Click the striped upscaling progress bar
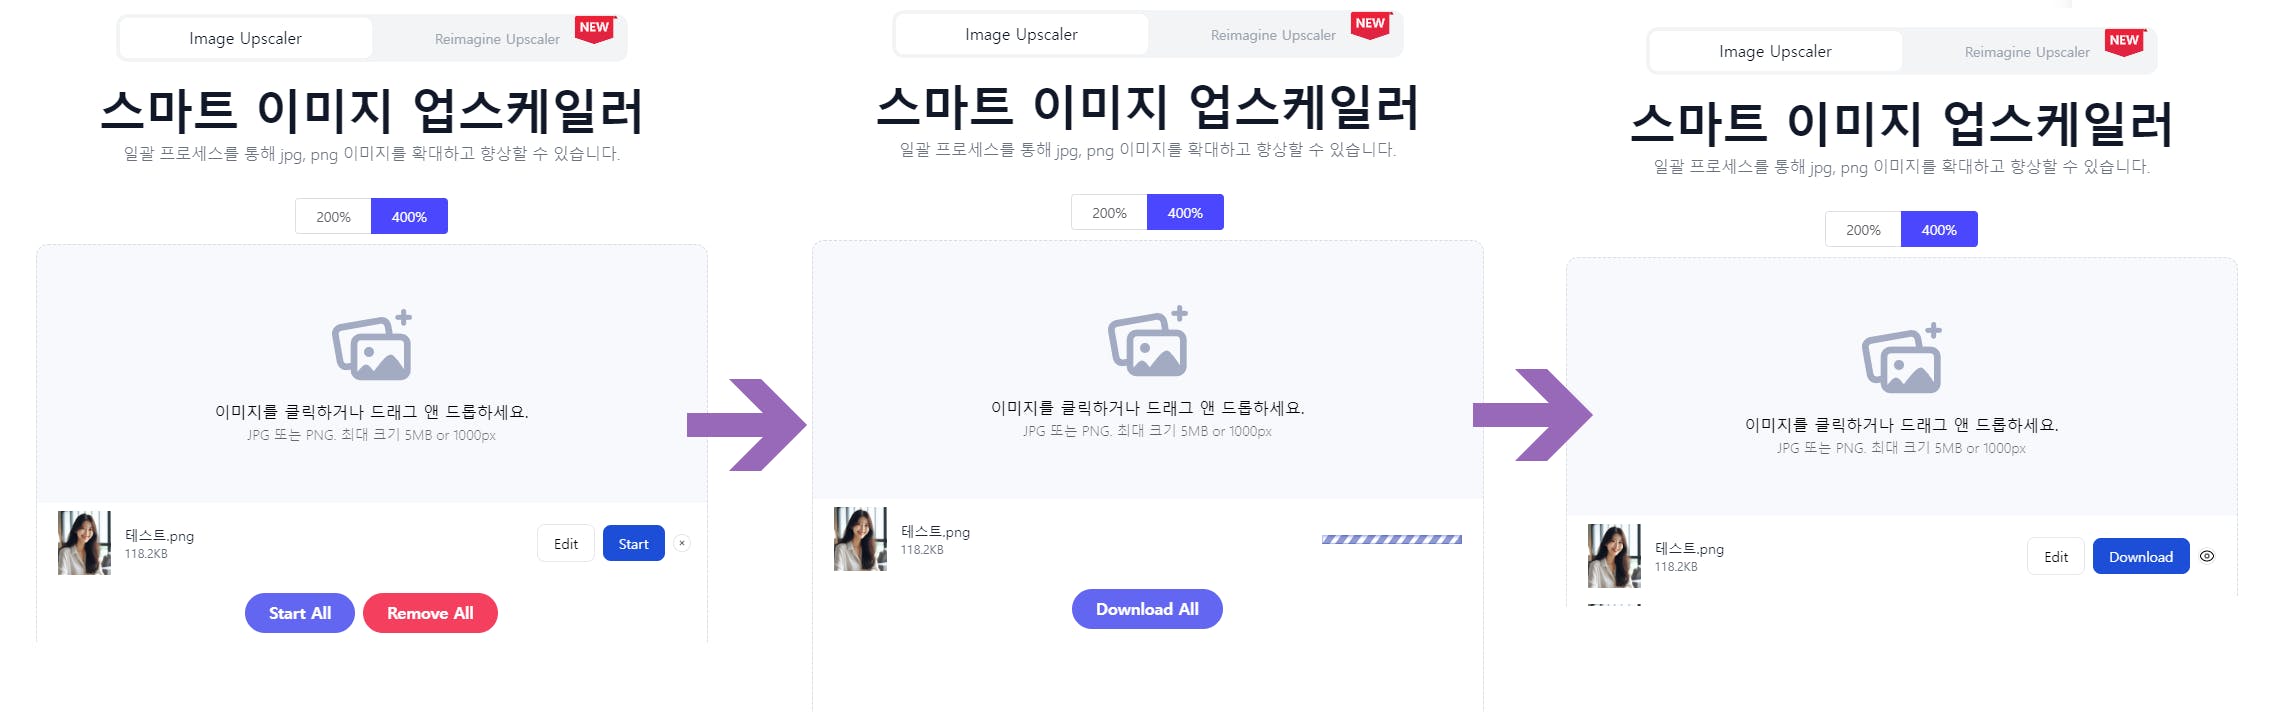 pyautogui.click(x=1392, y=539)
